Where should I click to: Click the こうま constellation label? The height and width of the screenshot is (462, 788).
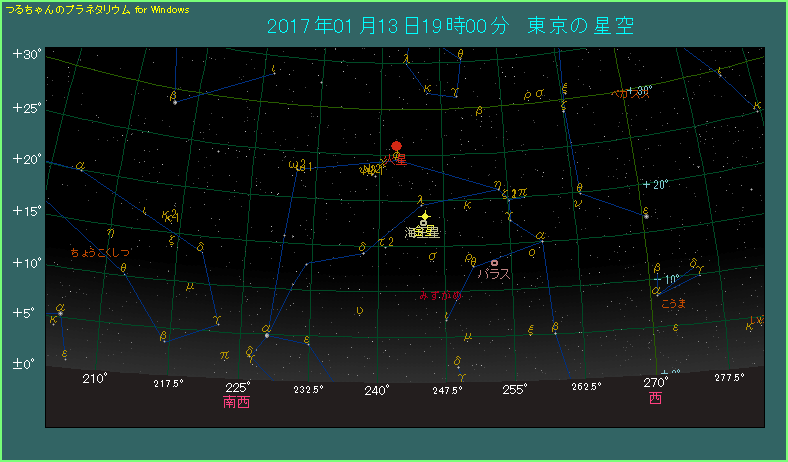pos(673,304)
